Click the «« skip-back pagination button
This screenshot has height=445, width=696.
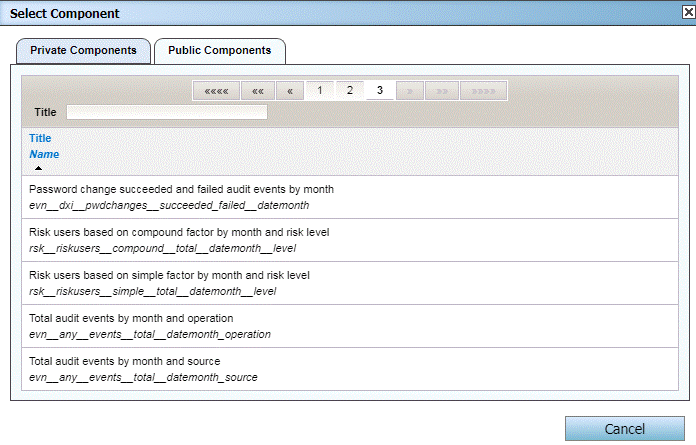pos(257,91)
